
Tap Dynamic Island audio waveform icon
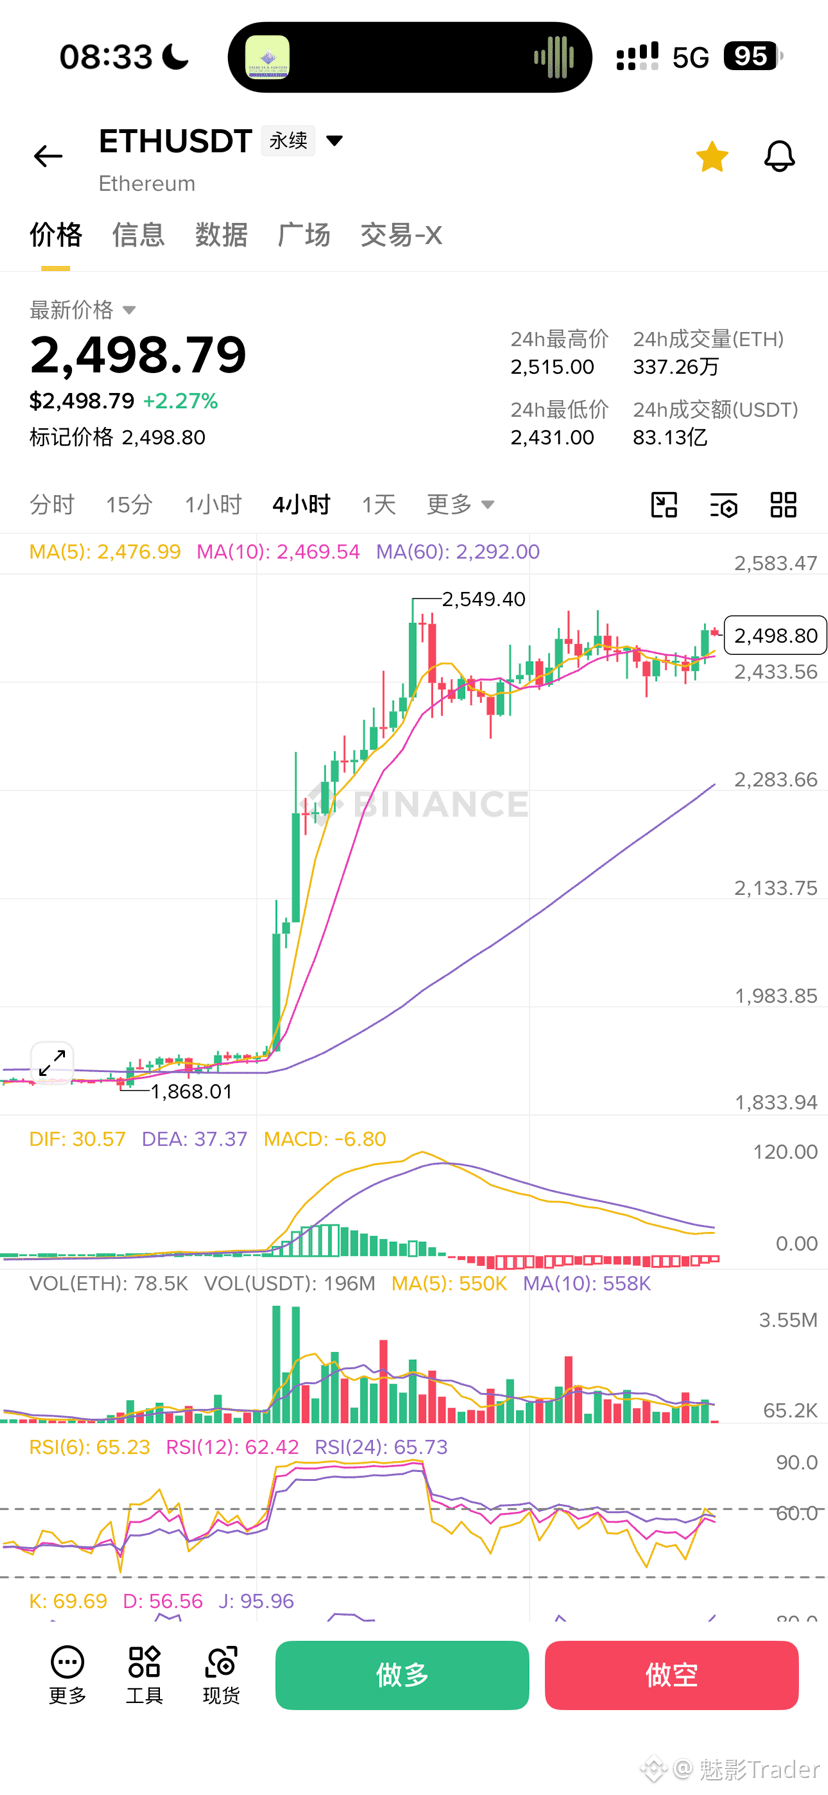(553, 57)
